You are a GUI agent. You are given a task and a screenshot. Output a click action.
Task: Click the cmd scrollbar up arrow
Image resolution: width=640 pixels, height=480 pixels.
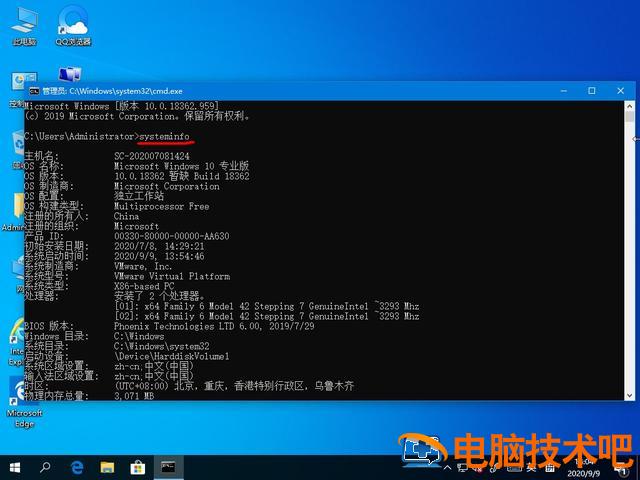pyautogui.click(x=629, y=106)
